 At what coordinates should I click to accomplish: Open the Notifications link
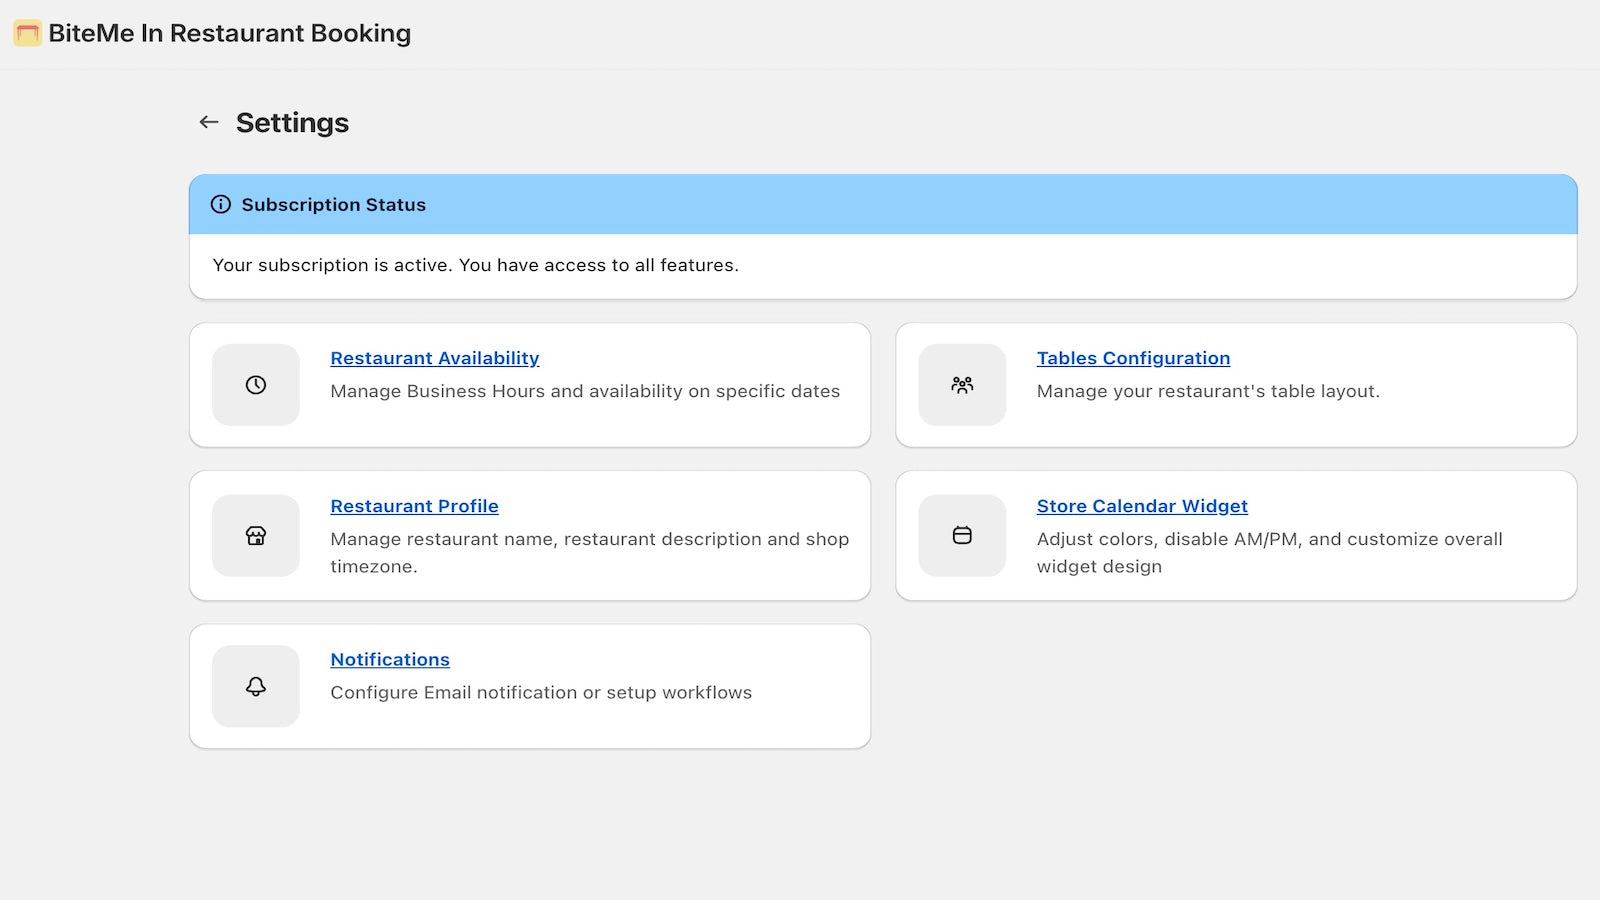390,660
